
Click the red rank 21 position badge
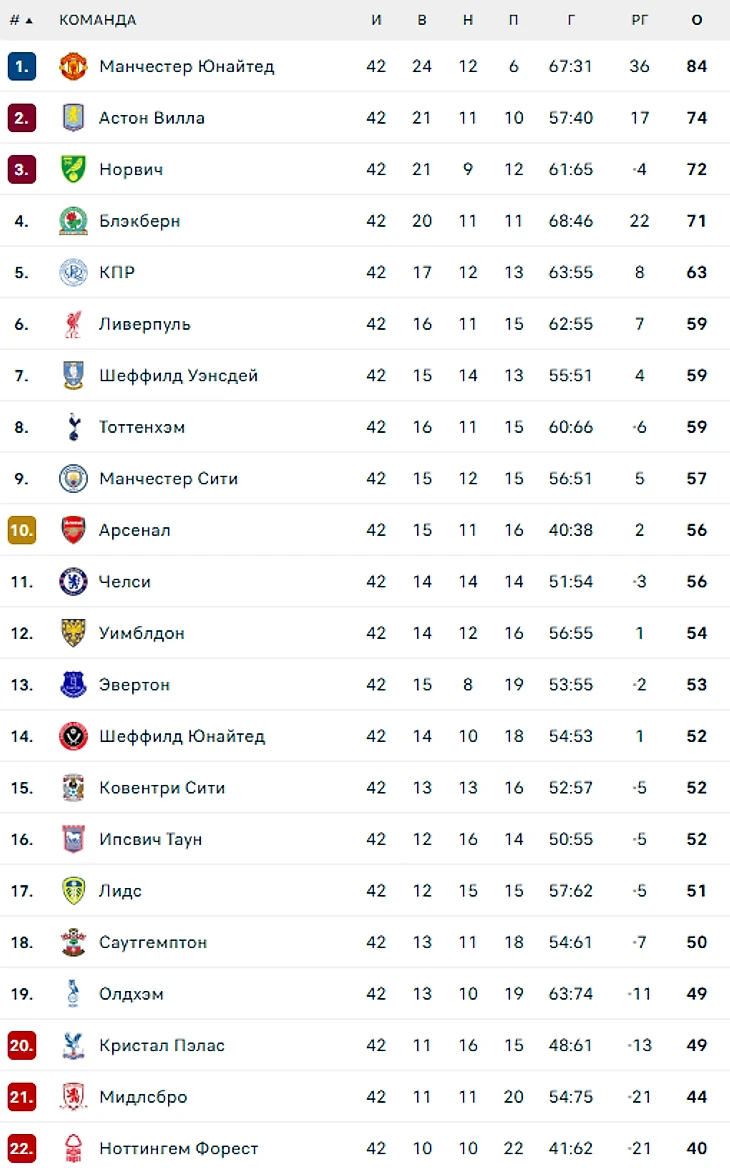[x=21, y=1097]
